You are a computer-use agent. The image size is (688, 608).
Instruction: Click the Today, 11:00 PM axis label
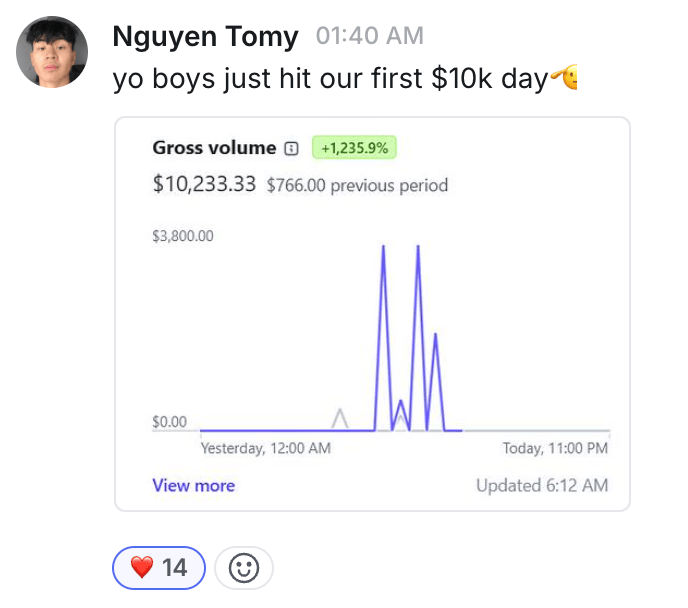pyautogui.click(x=555, y=448)
